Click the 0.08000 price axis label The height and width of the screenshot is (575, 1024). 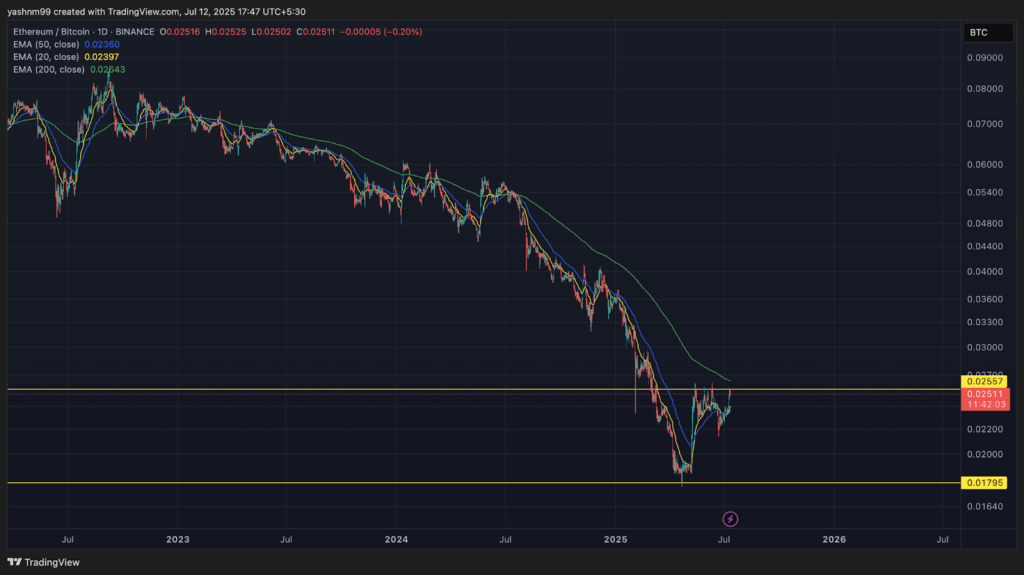(985, 89)
